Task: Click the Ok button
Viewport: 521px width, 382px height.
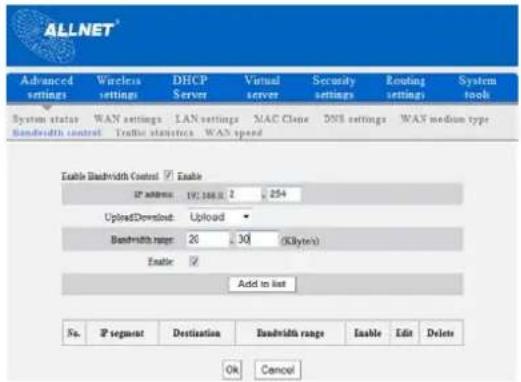Action: [232, 370]
